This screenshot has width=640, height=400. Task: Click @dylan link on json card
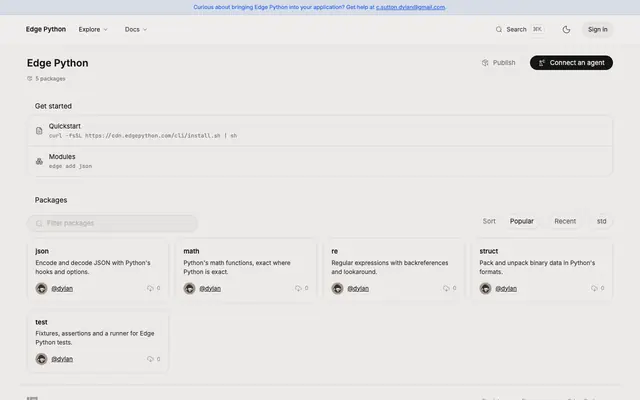tap(62, 289)
